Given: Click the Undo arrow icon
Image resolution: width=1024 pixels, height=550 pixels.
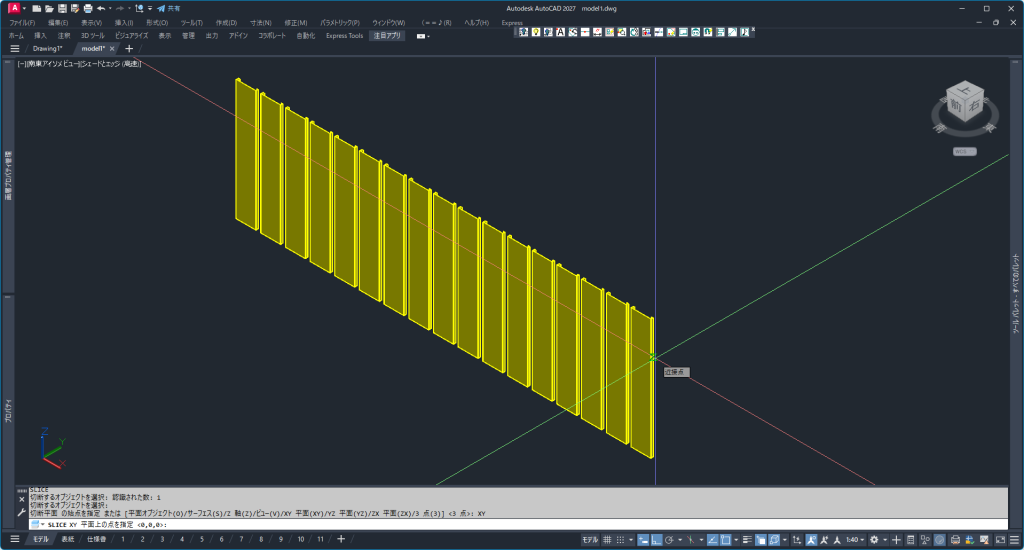Looking at the screenshot, I should click(x=101, y=8).
